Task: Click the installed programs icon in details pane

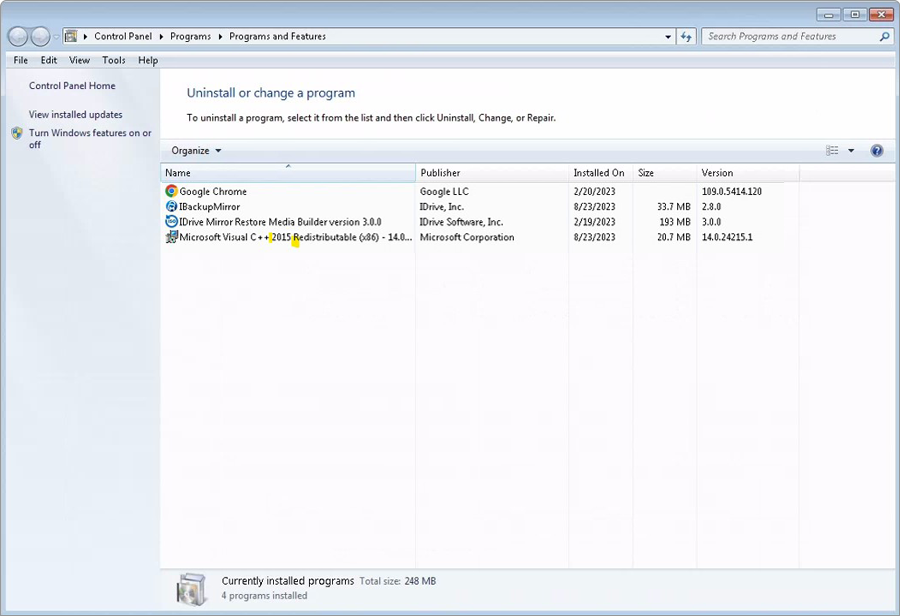Action: click(x=192, y=588)
